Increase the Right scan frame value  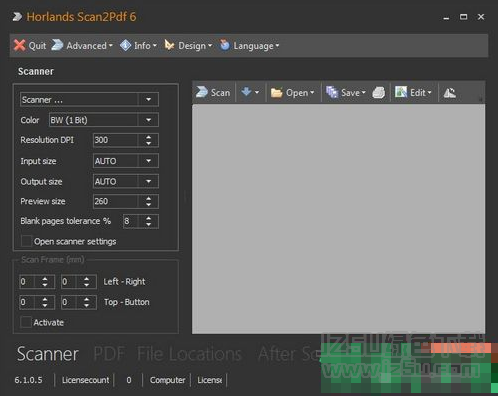pos(86,279)
